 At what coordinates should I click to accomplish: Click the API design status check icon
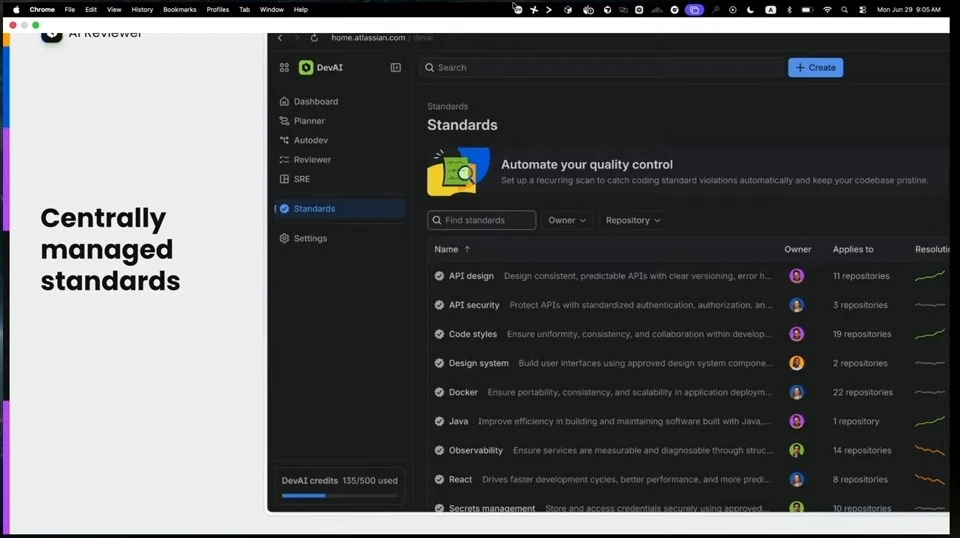[439, 276]
